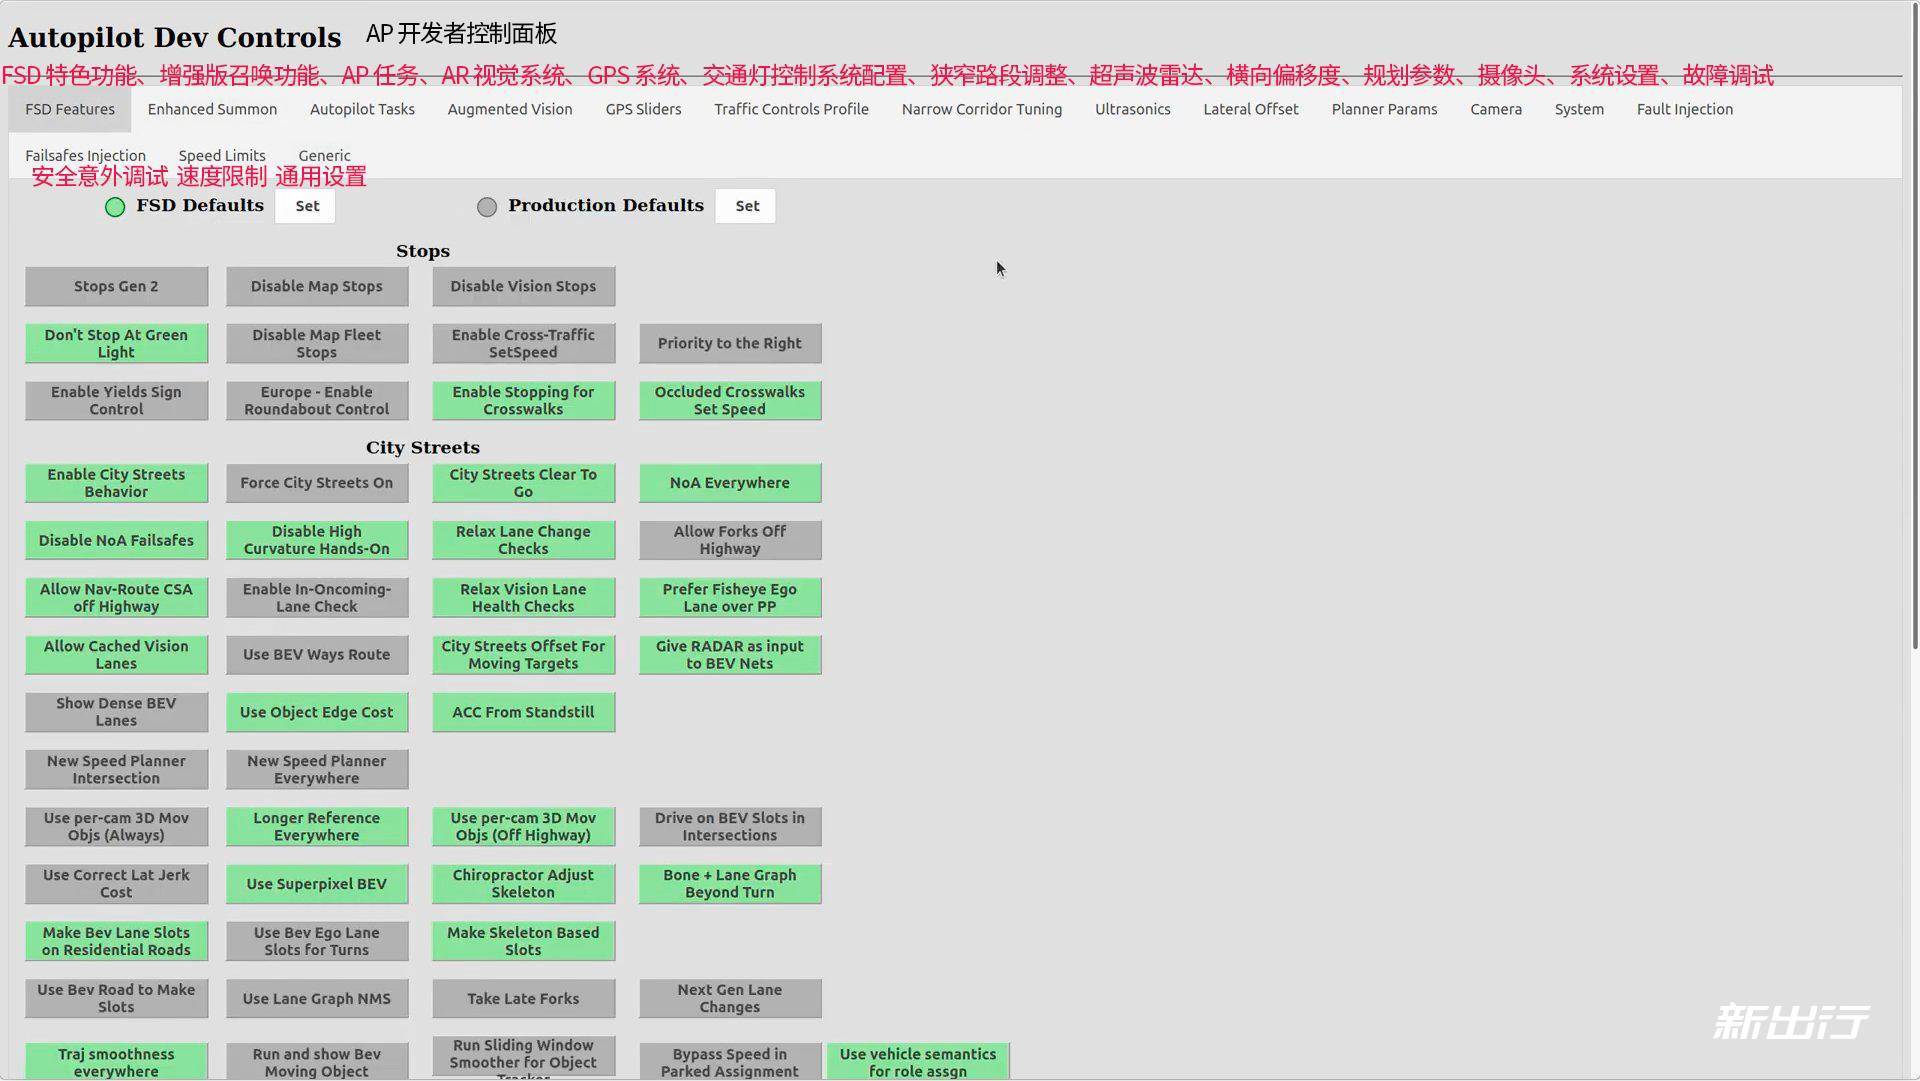1920x1081 pixels.
Task: Toggle Priority to the Right
Action: 730,343
